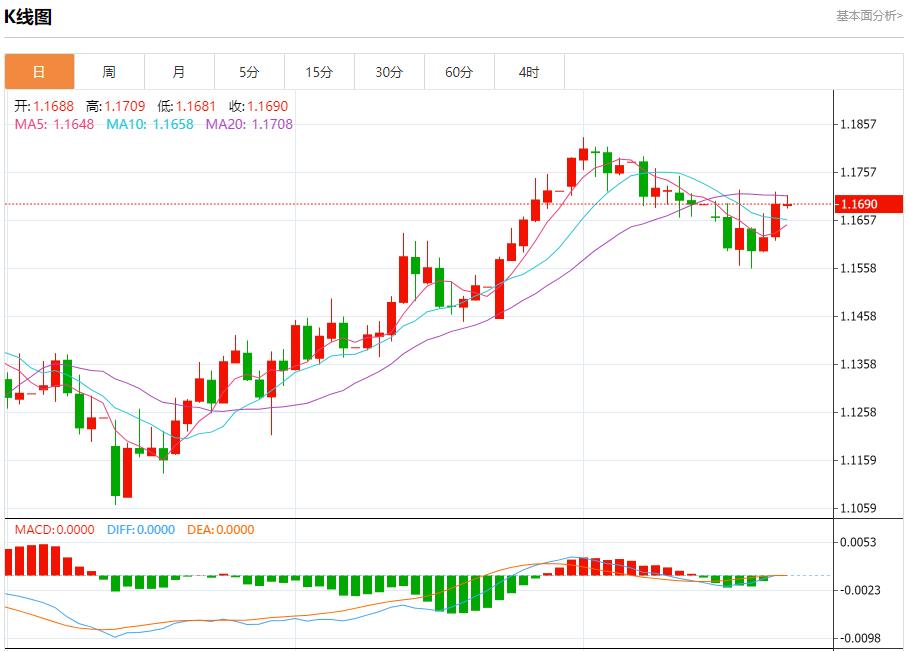The width and height of the screenshot is (908, 651).
Task: Open the 4时 four-hour chart
Action: pos(528,71)
